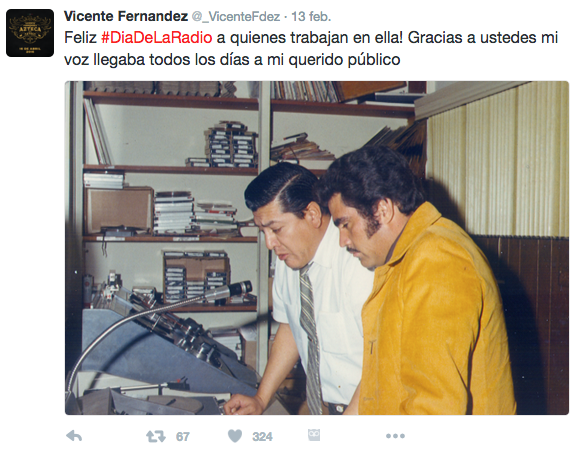Viewport: 576px width, 454px height.
Task: View the 324 likes count
Action: click(262, 437)
